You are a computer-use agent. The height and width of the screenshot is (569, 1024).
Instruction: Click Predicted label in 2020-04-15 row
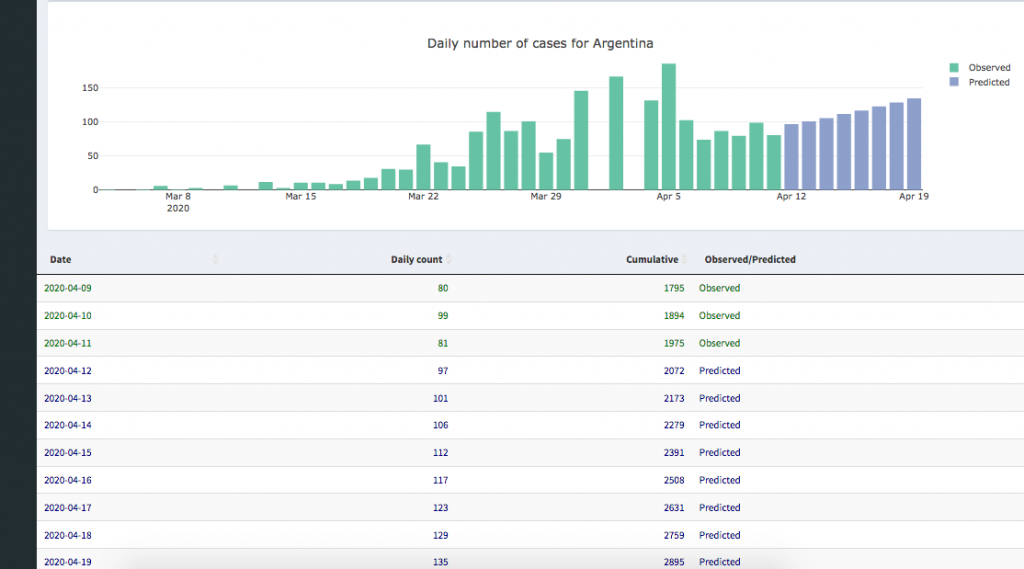point(719,453)
